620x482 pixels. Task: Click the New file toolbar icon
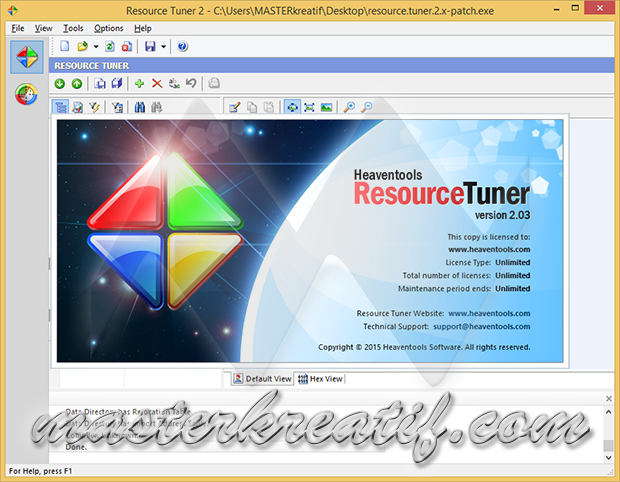pos(64,46)
